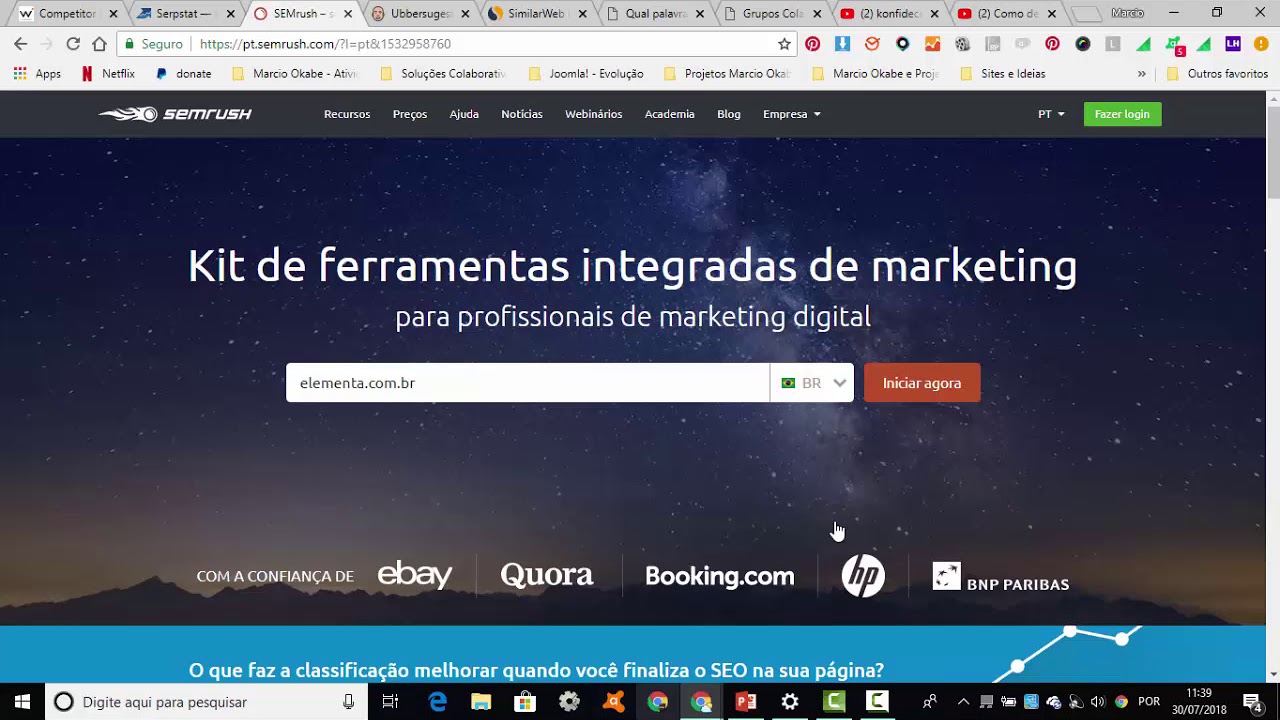Open Sites e Ideias bookmark folder
Image resolution: width=1280 pixels, height=720 pixels.
[1003, 74]
